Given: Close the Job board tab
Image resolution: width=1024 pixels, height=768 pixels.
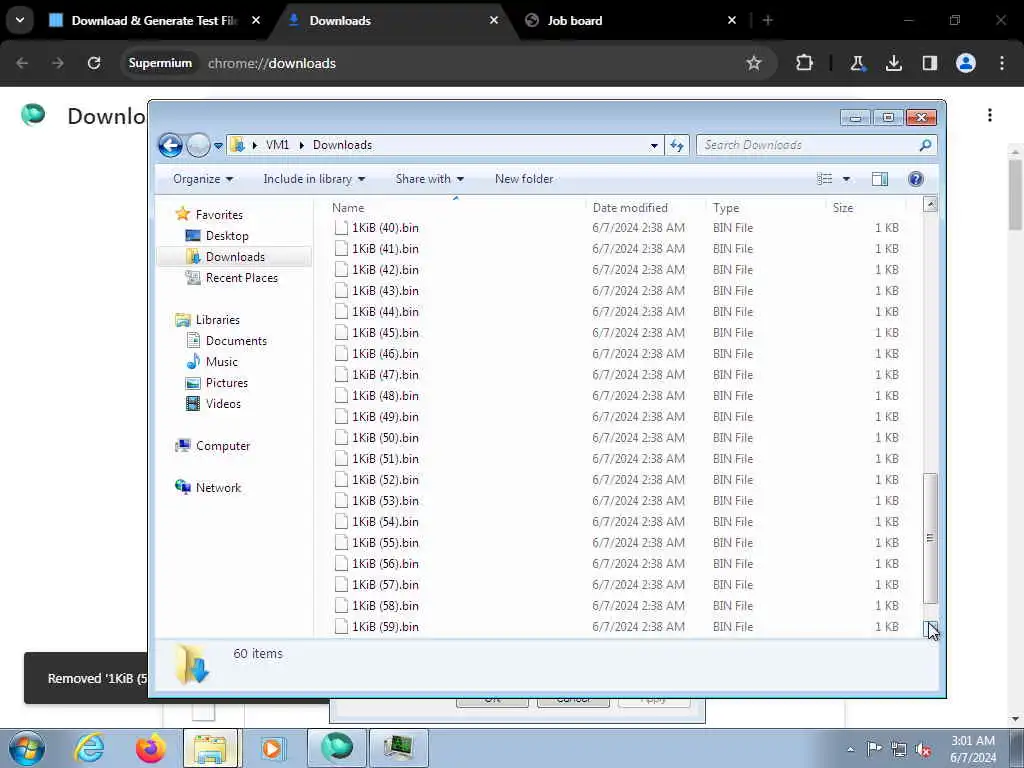Looking at the screenshot, I should [731, 21].
